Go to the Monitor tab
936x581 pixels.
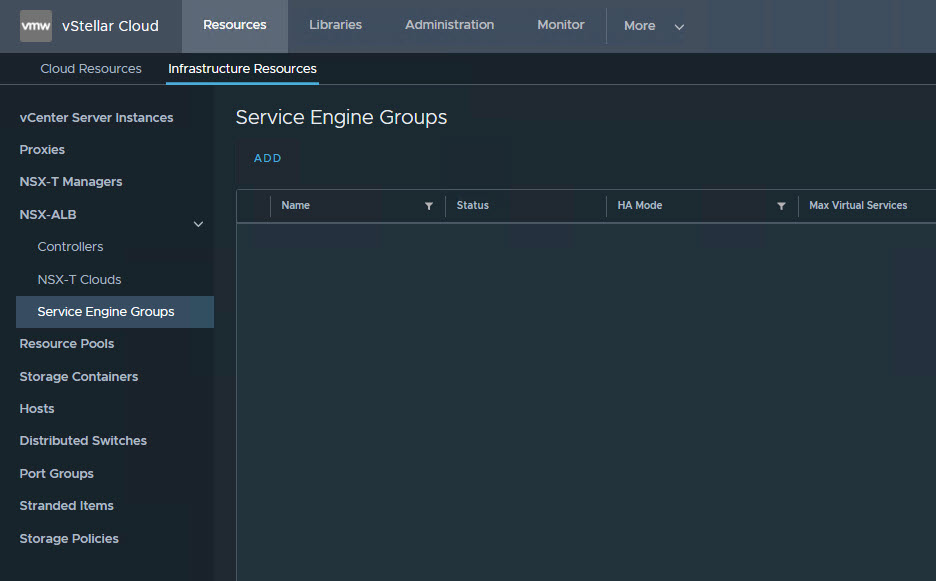[560, 25]
